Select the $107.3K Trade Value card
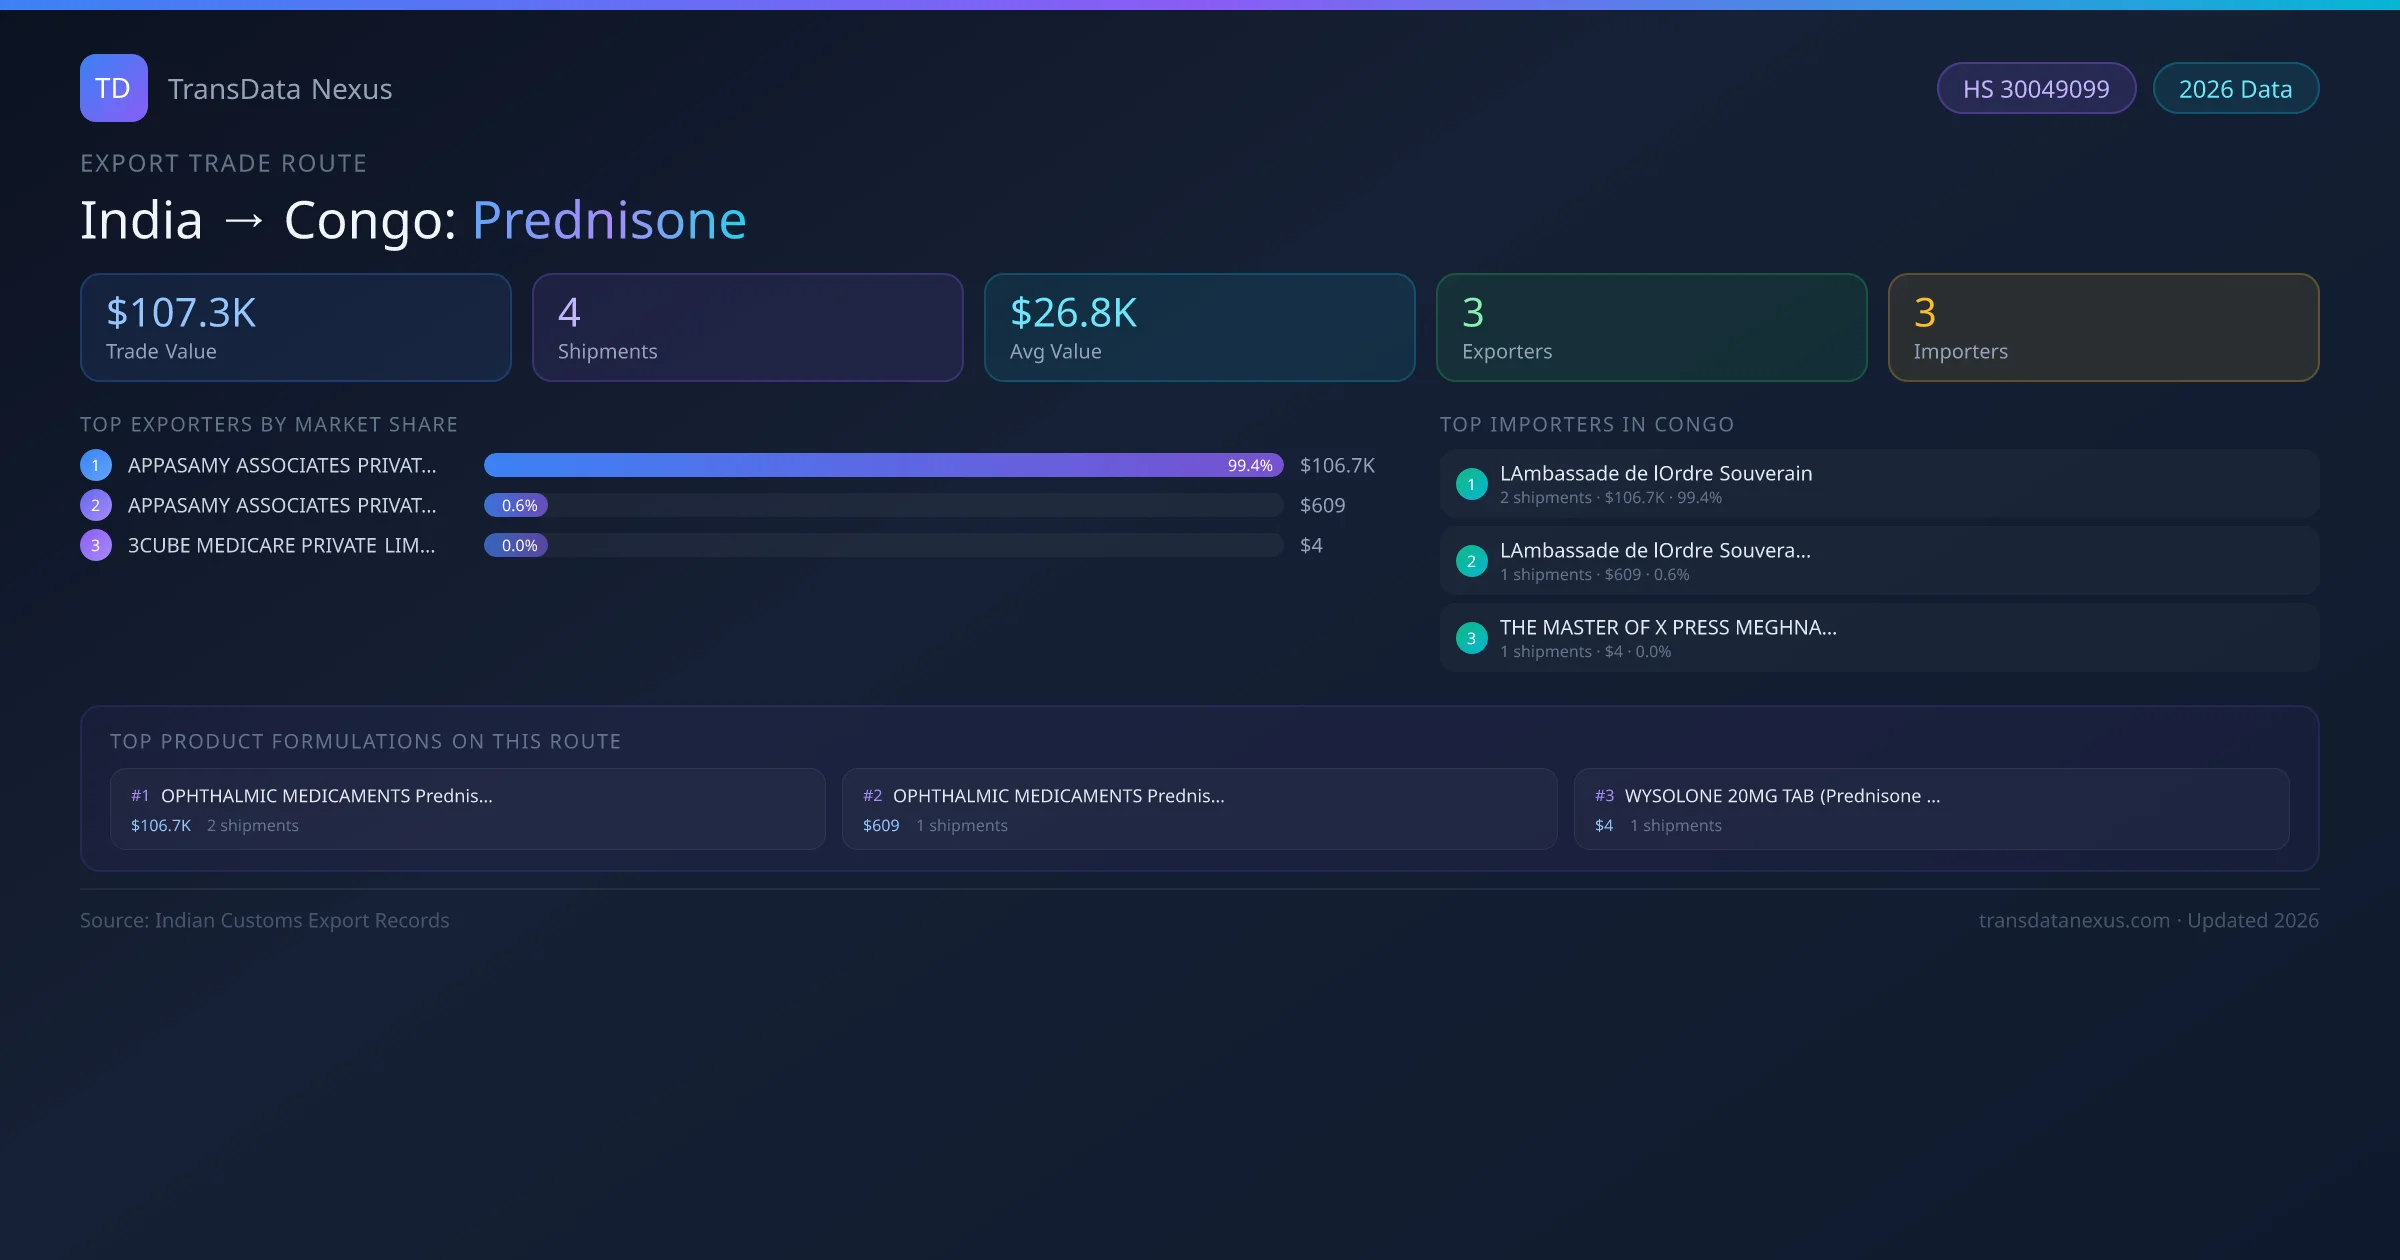2400x1260 pixels. coord(295,328)
